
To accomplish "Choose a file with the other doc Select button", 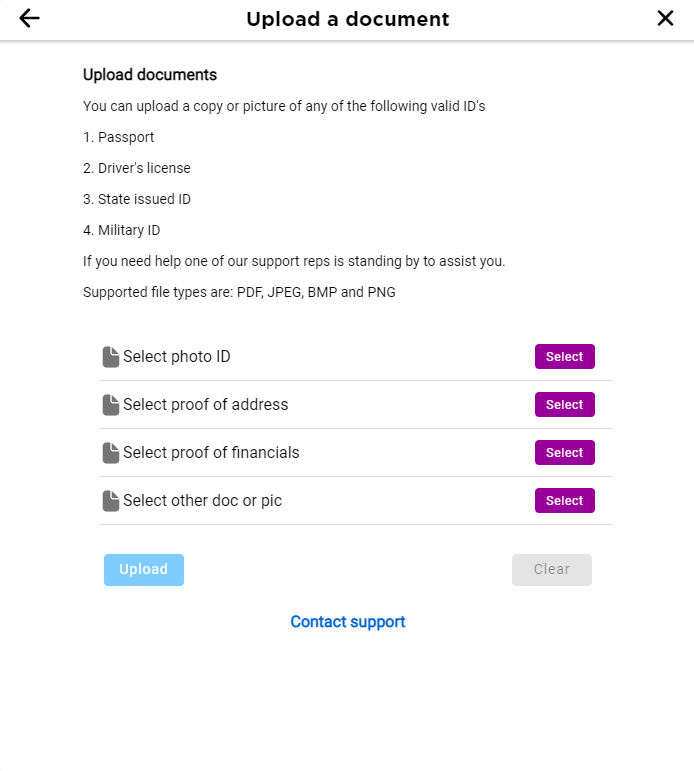I will pos(565,501).
